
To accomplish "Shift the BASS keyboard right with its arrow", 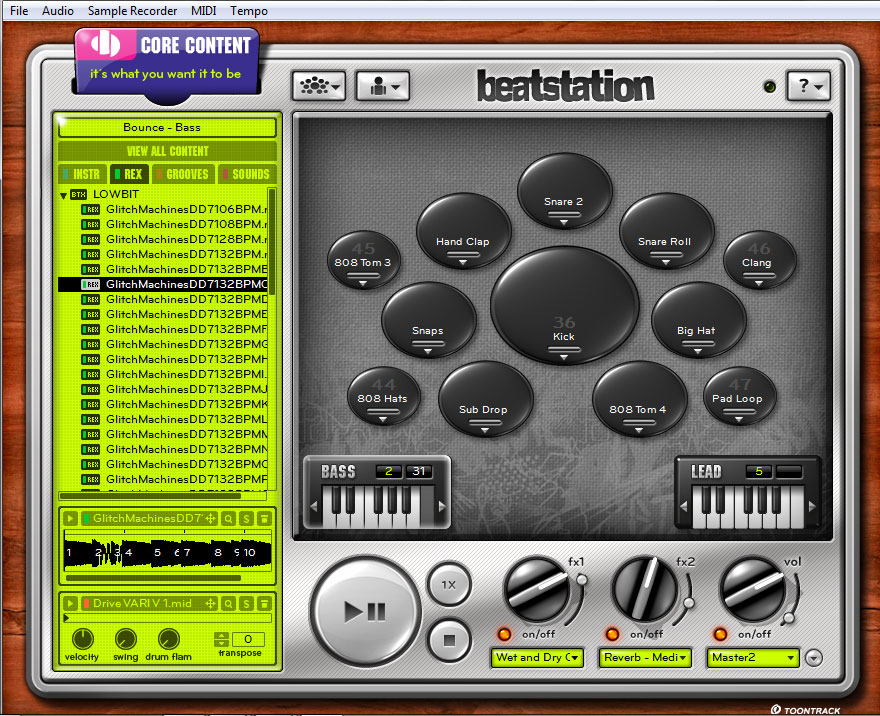I will point(442,506).
